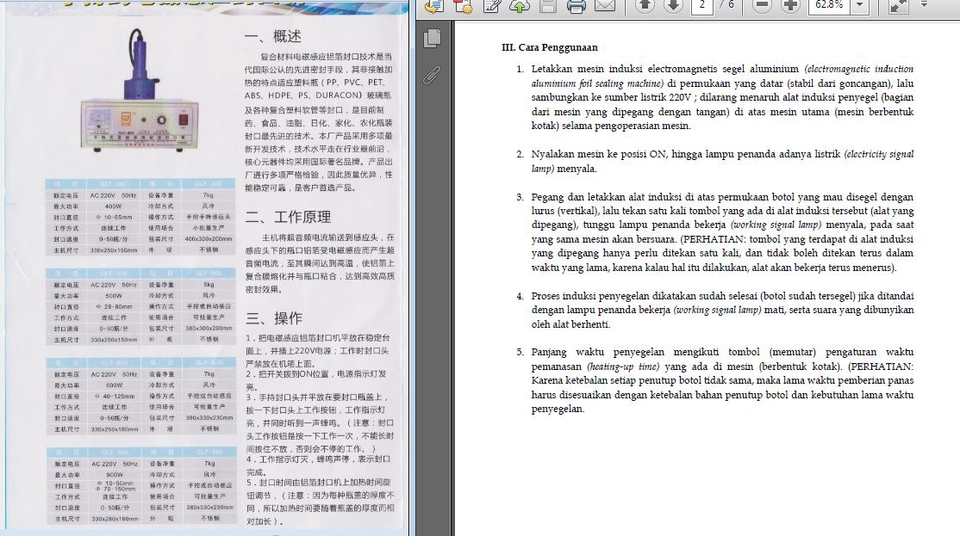Open the zoom level dropdown arrow

[860, 6]
